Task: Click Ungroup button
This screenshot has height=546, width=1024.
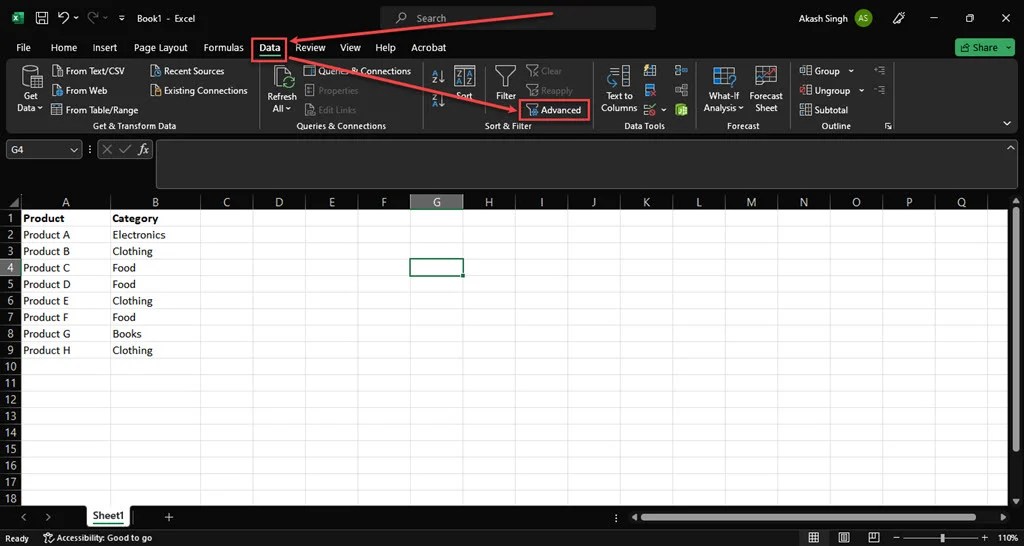Action: click(x=825, y=90)
